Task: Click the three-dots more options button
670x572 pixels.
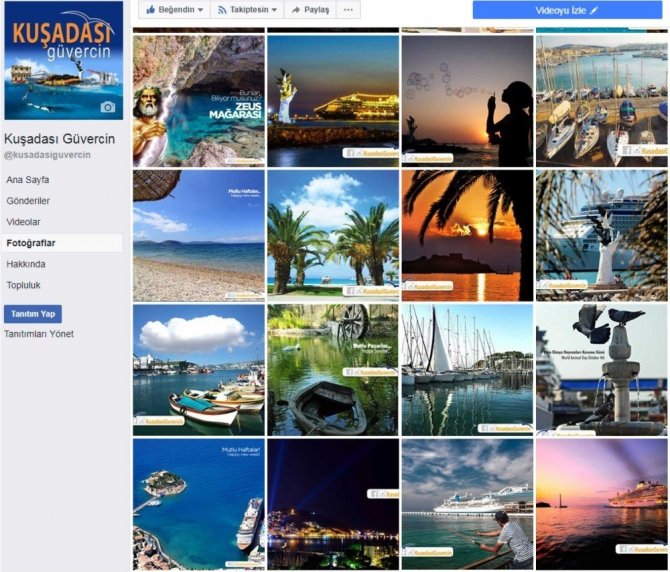Action: [348, 9]
